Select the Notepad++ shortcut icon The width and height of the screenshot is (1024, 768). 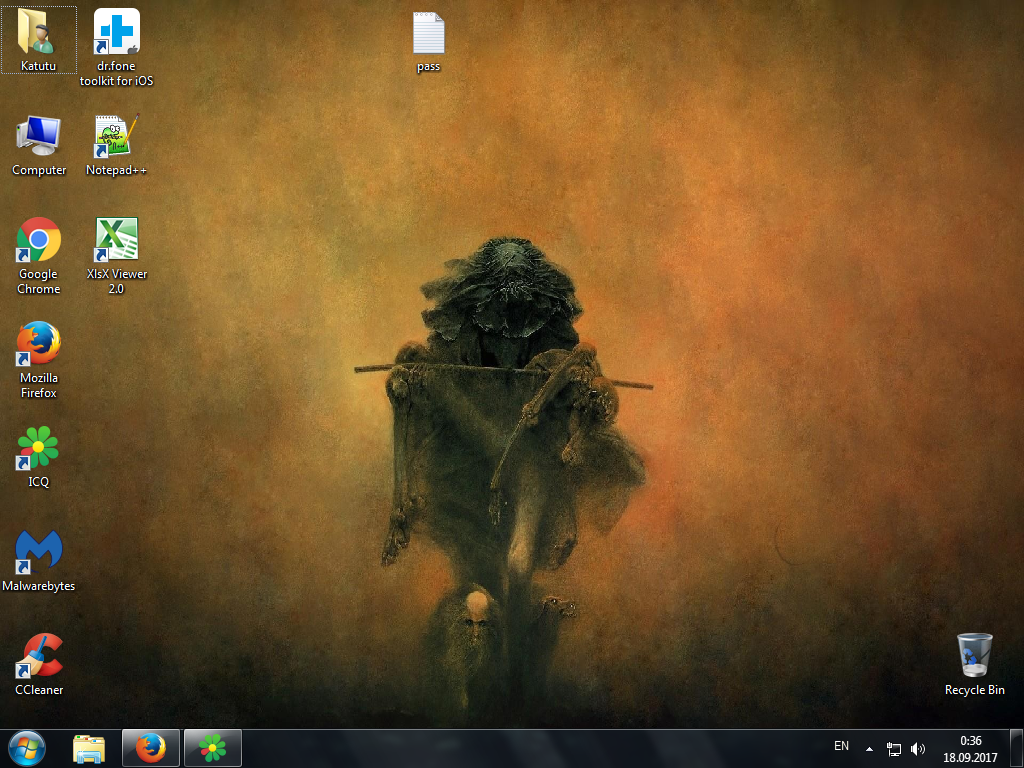[116, 137]
